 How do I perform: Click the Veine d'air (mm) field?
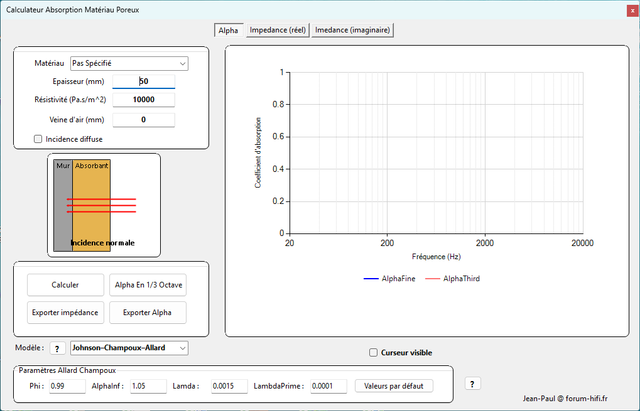pos(144,120)
